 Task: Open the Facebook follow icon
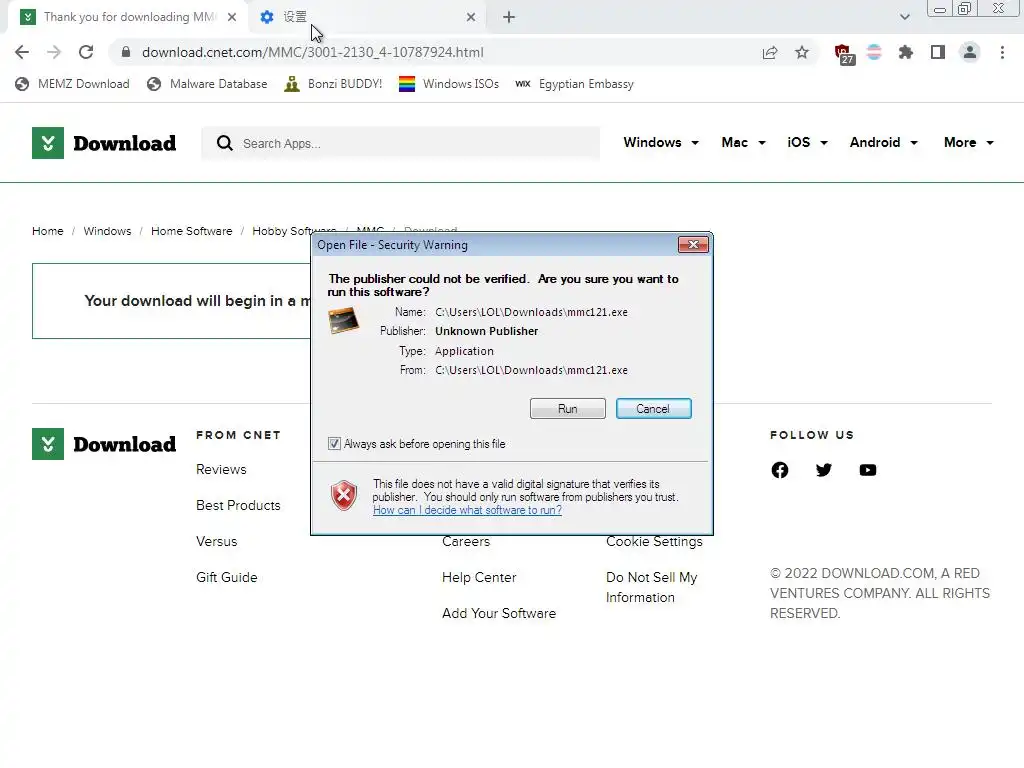pyautogui.click(x=780, y=470)
